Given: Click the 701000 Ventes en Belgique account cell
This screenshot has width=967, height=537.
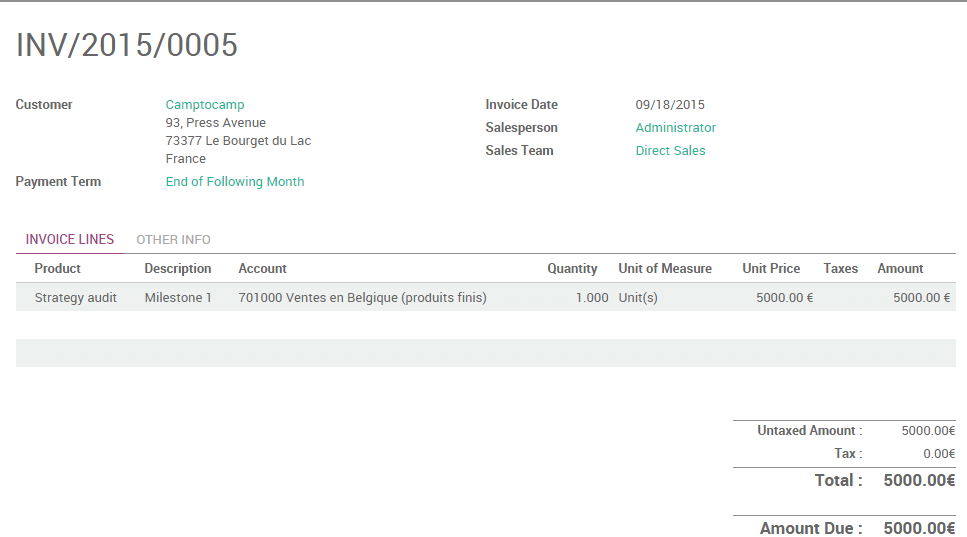Looking at the screenshot, I should [x=363, y=298].
